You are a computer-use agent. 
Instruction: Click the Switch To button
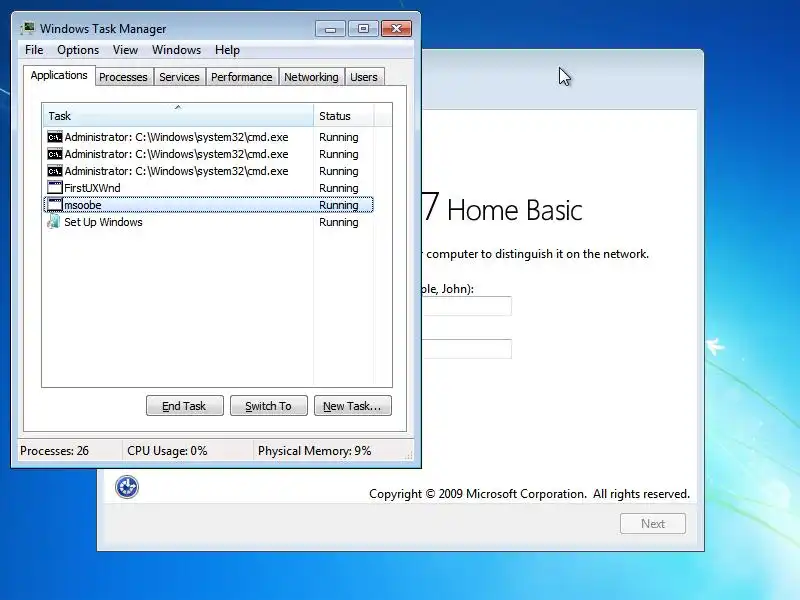[269, 406]
